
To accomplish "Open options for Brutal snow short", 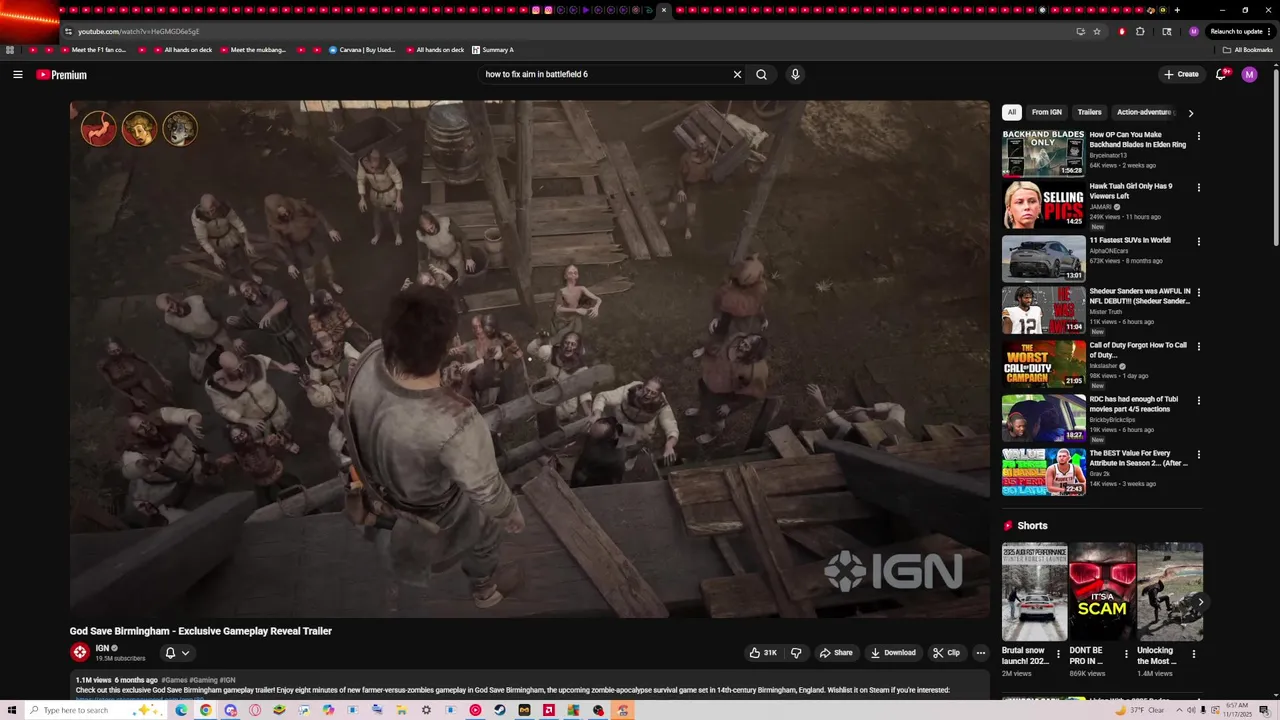I will (1058, 655).
